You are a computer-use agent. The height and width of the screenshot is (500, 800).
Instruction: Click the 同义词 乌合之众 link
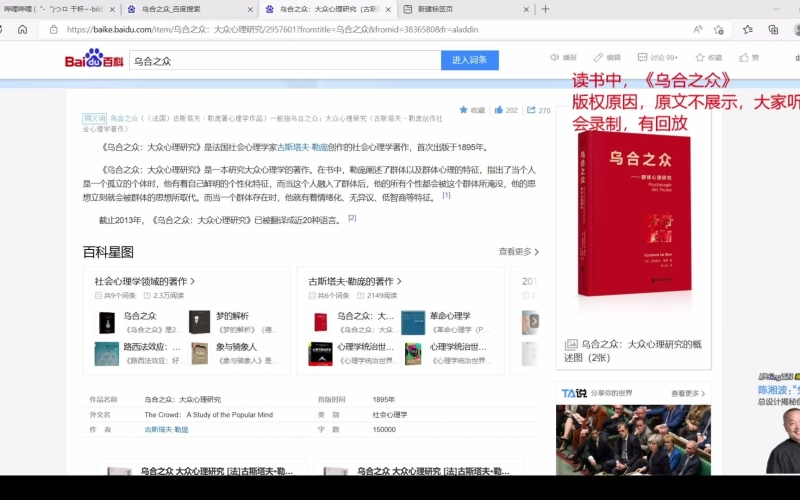(x=124, y=118)
